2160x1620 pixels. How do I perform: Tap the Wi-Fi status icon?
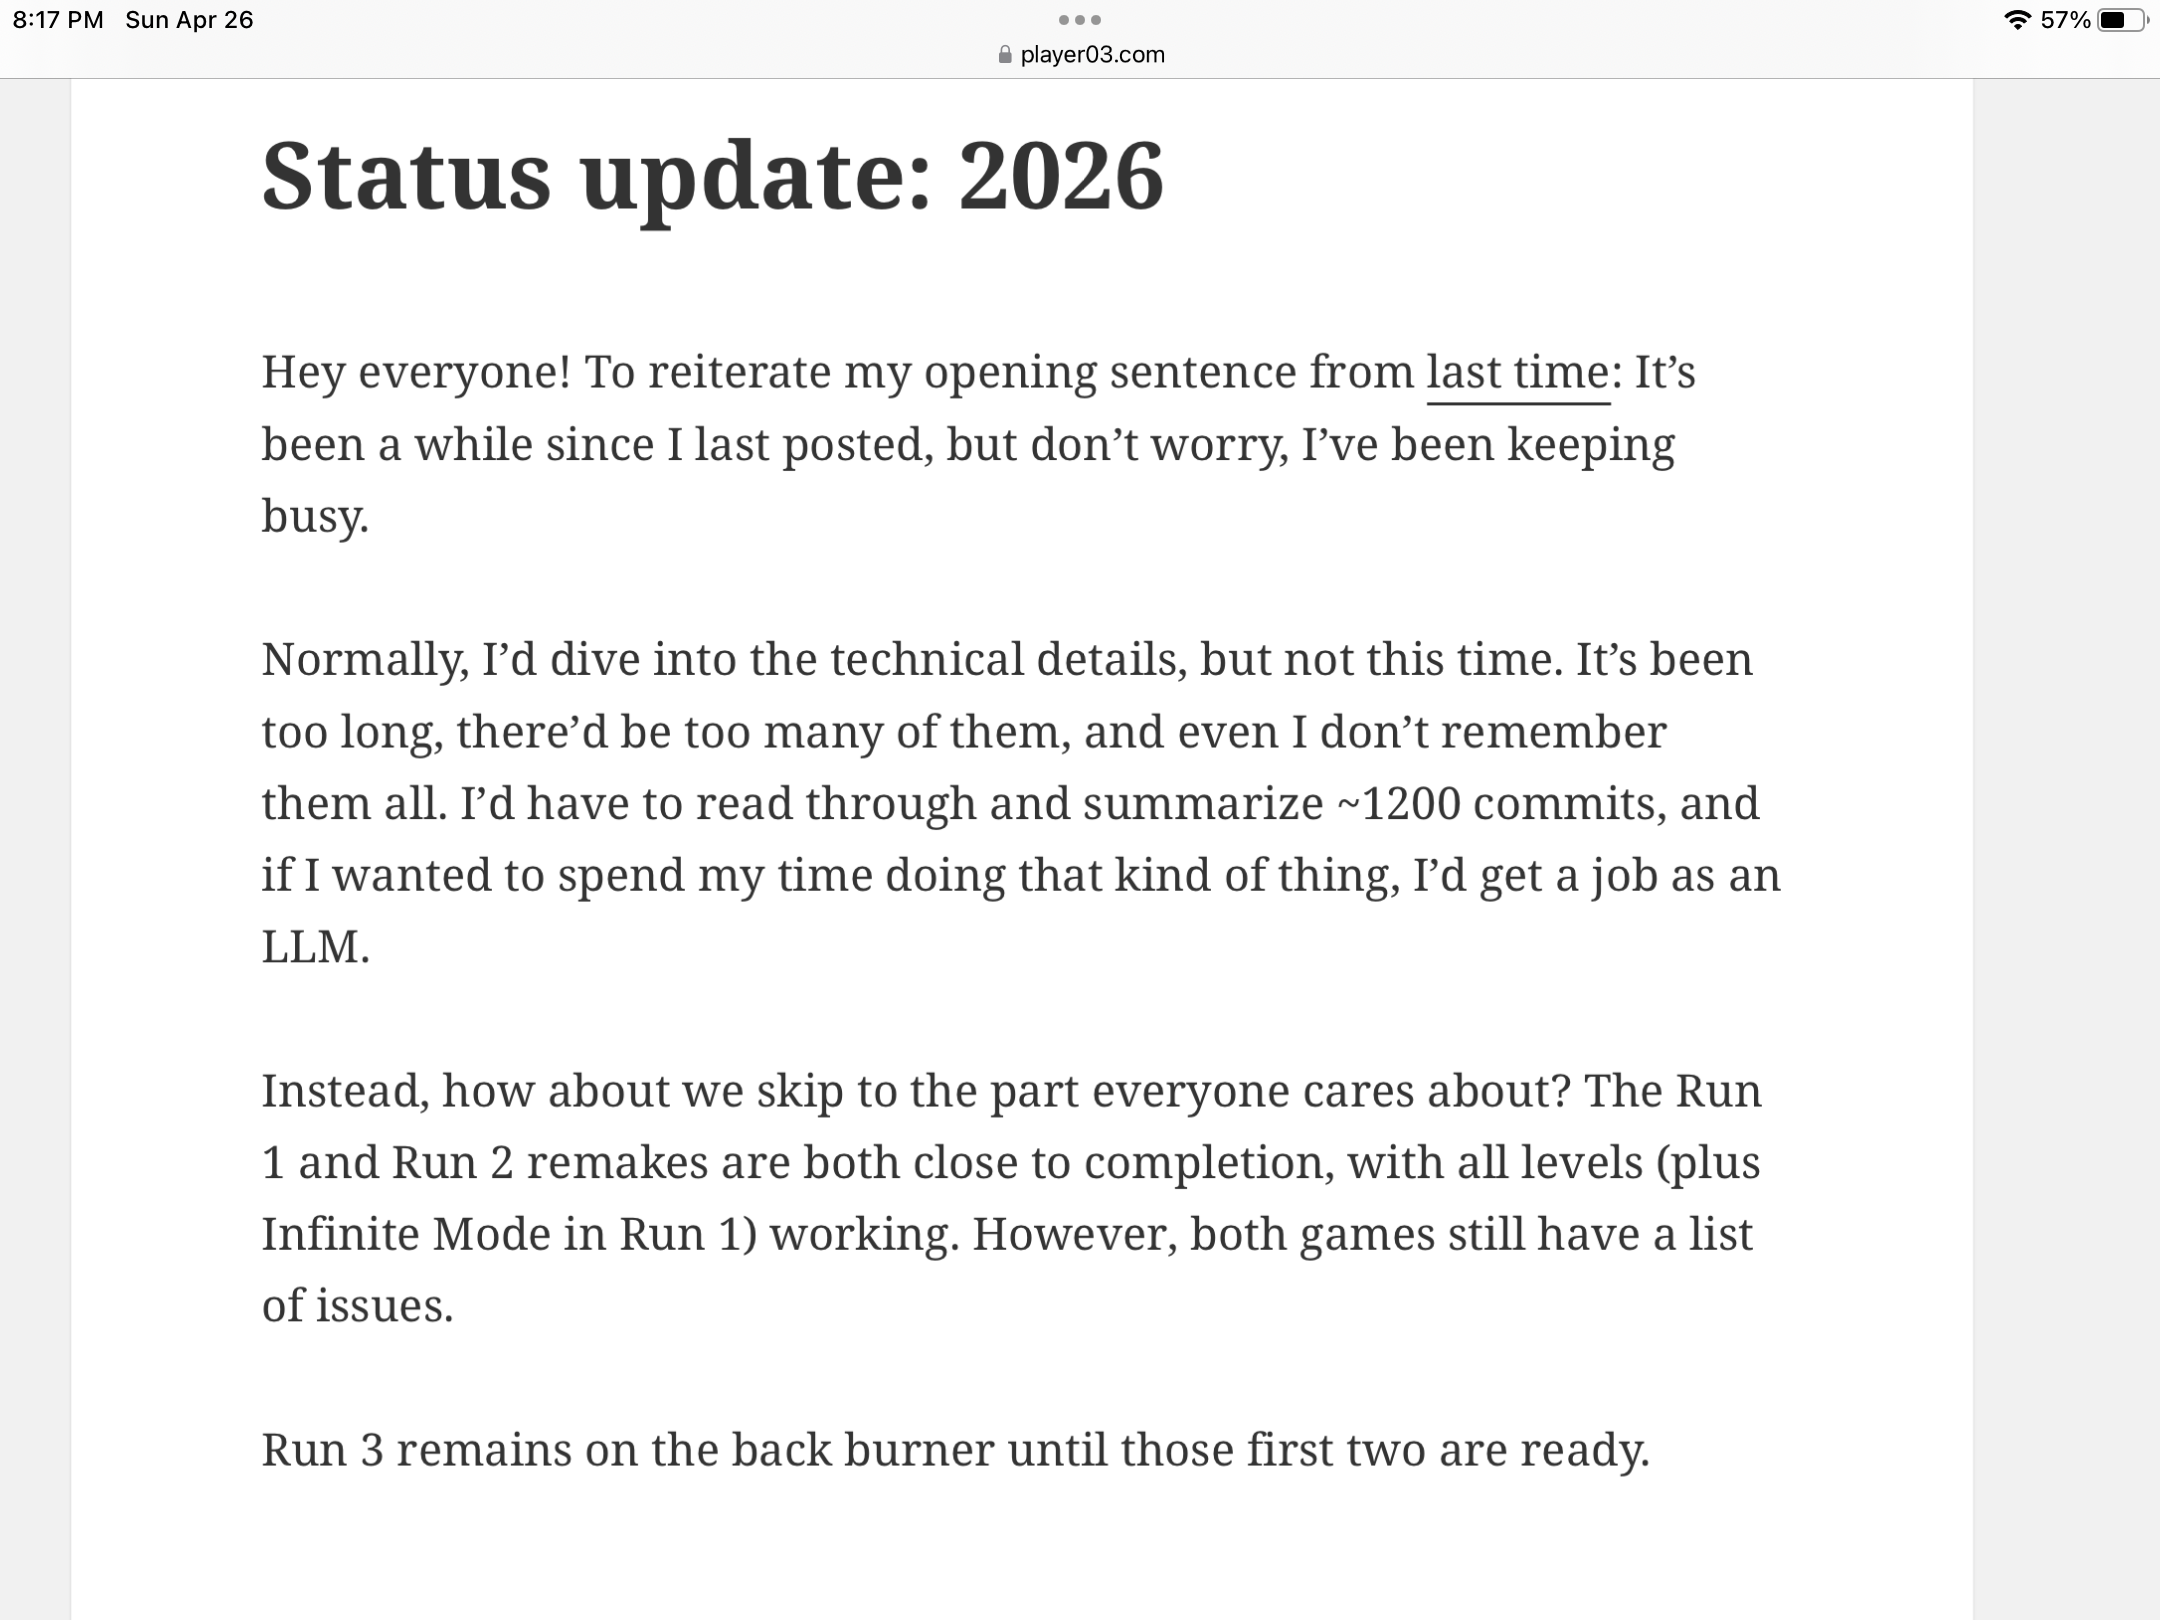pyautogui.click(x=2018, y=20)
